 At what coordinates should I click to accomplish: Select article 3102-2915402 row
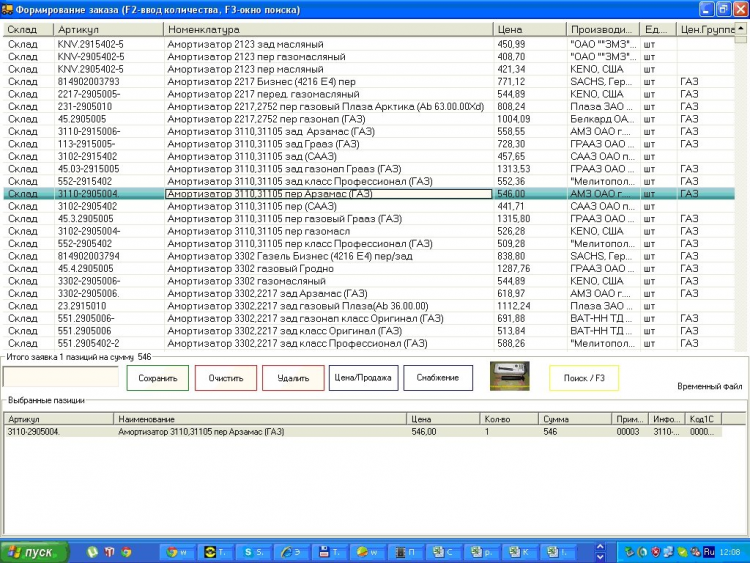point(368,156)
